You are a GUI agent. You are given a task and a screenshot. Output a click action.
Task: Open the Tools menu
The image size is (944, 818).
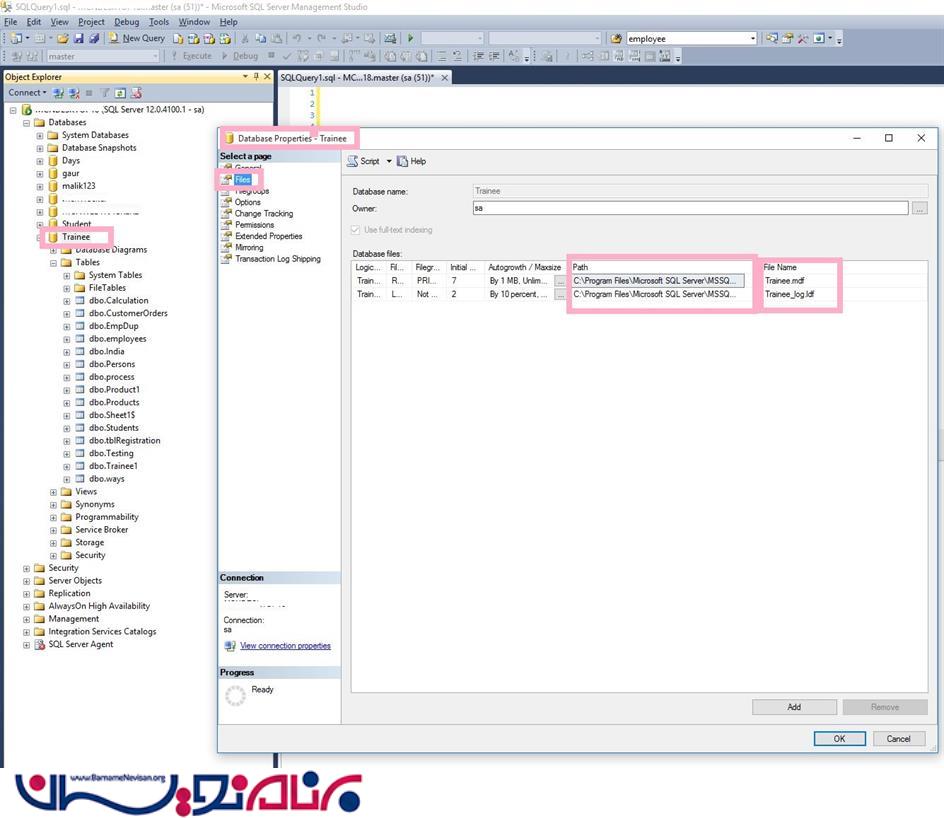click(158, 21)
